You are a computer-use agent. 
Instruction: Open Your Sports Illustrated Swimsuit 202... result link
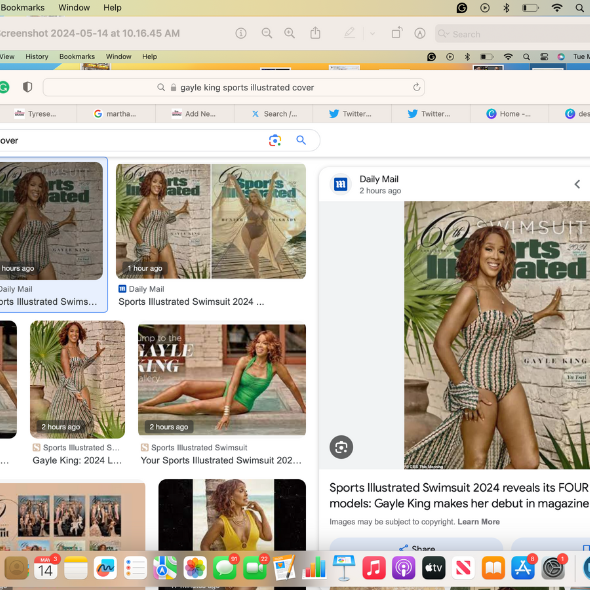[221, 460]
